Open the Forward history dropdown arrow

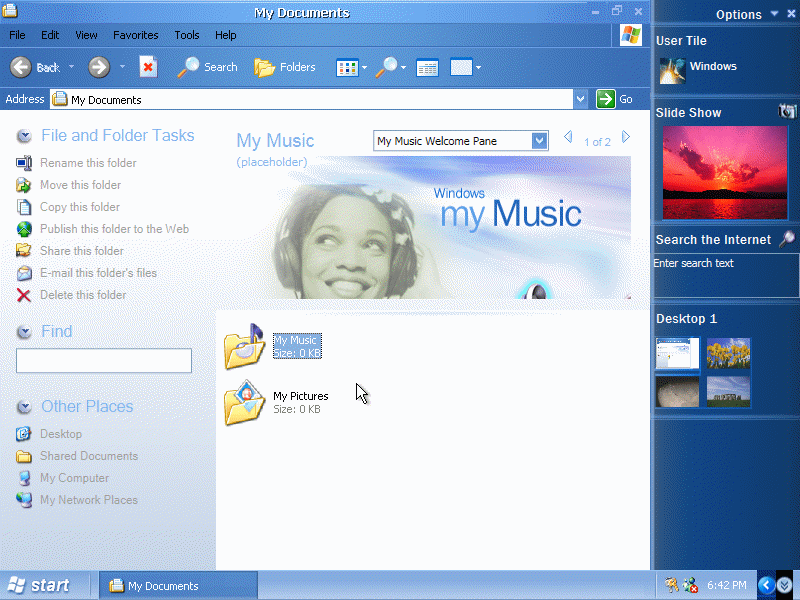pos(122,67)
